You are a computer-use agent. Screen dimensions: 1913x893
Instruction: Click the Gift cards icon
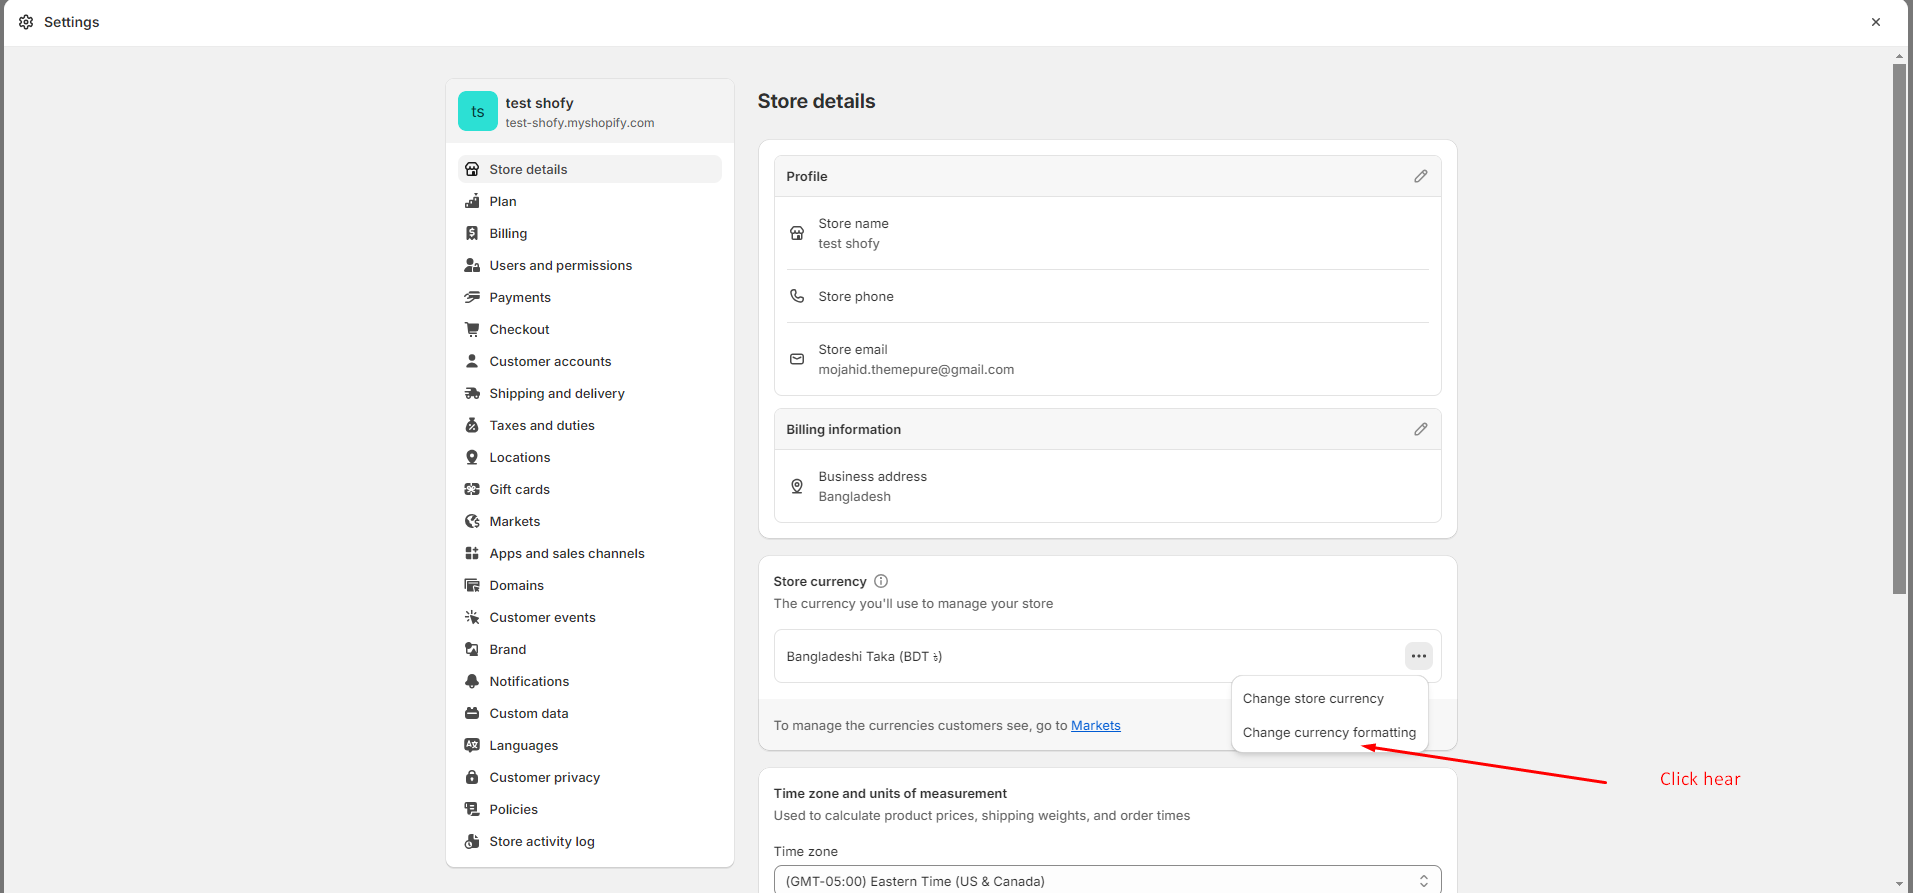[x=472, y=489]
